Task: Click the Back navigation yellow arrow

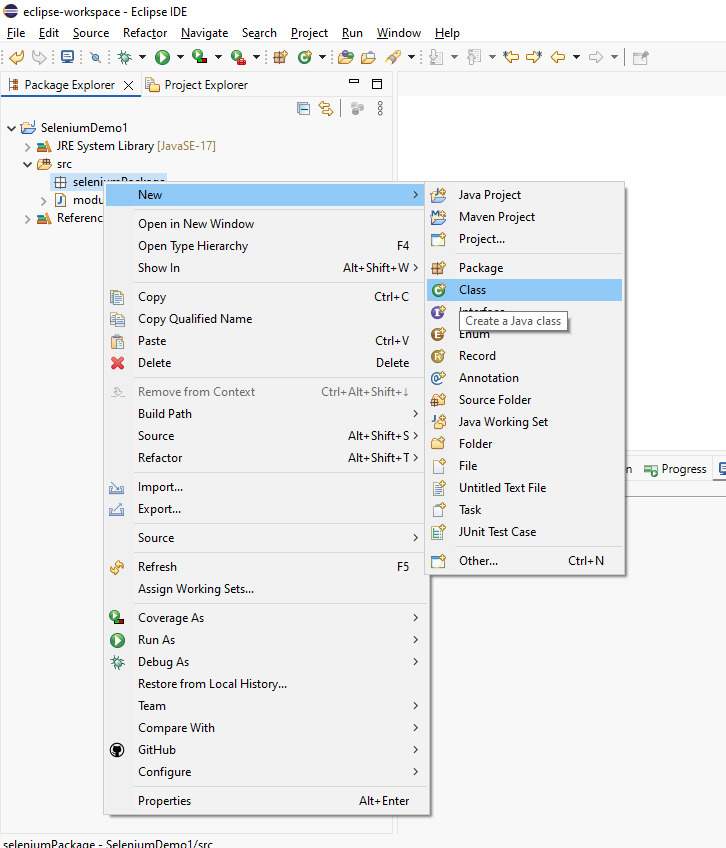Action: (558, 57)
